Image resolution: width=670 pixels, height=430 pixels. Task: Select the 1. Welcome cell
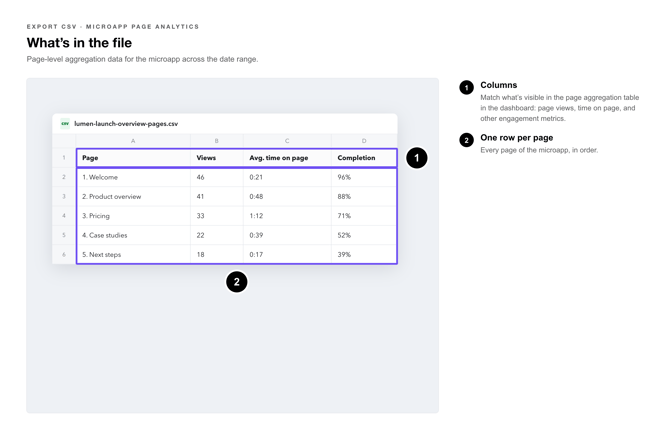pyautogui.click(x=133, y=177)
